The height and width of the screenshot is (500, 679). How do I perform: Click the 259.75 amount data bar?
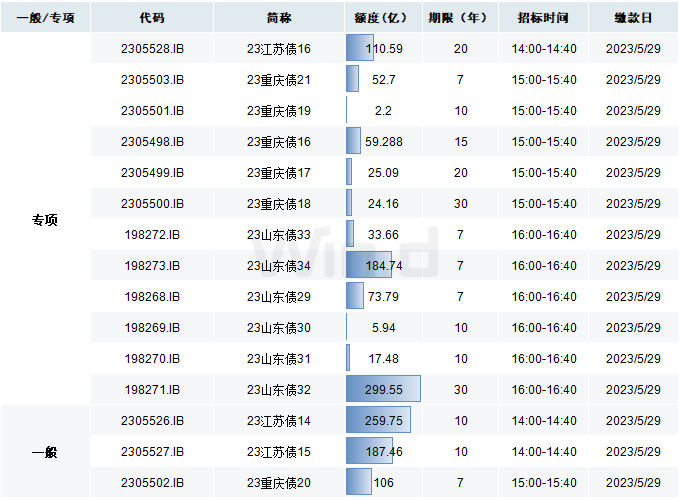(x=378, y=420)
